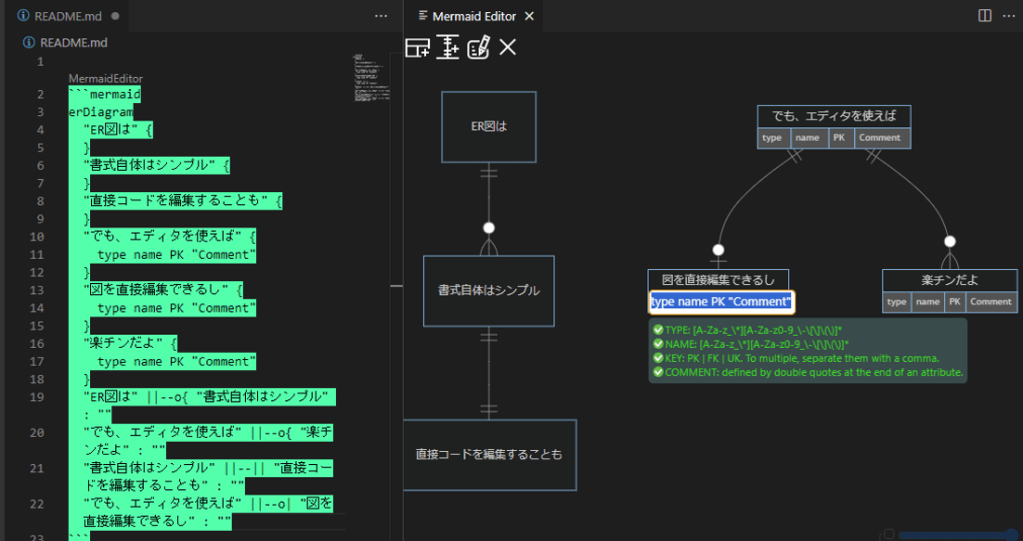Select the "直接コードを編集することも" entity box
The height and width of the screenshot is (541, 1023).
coord(489,454)
